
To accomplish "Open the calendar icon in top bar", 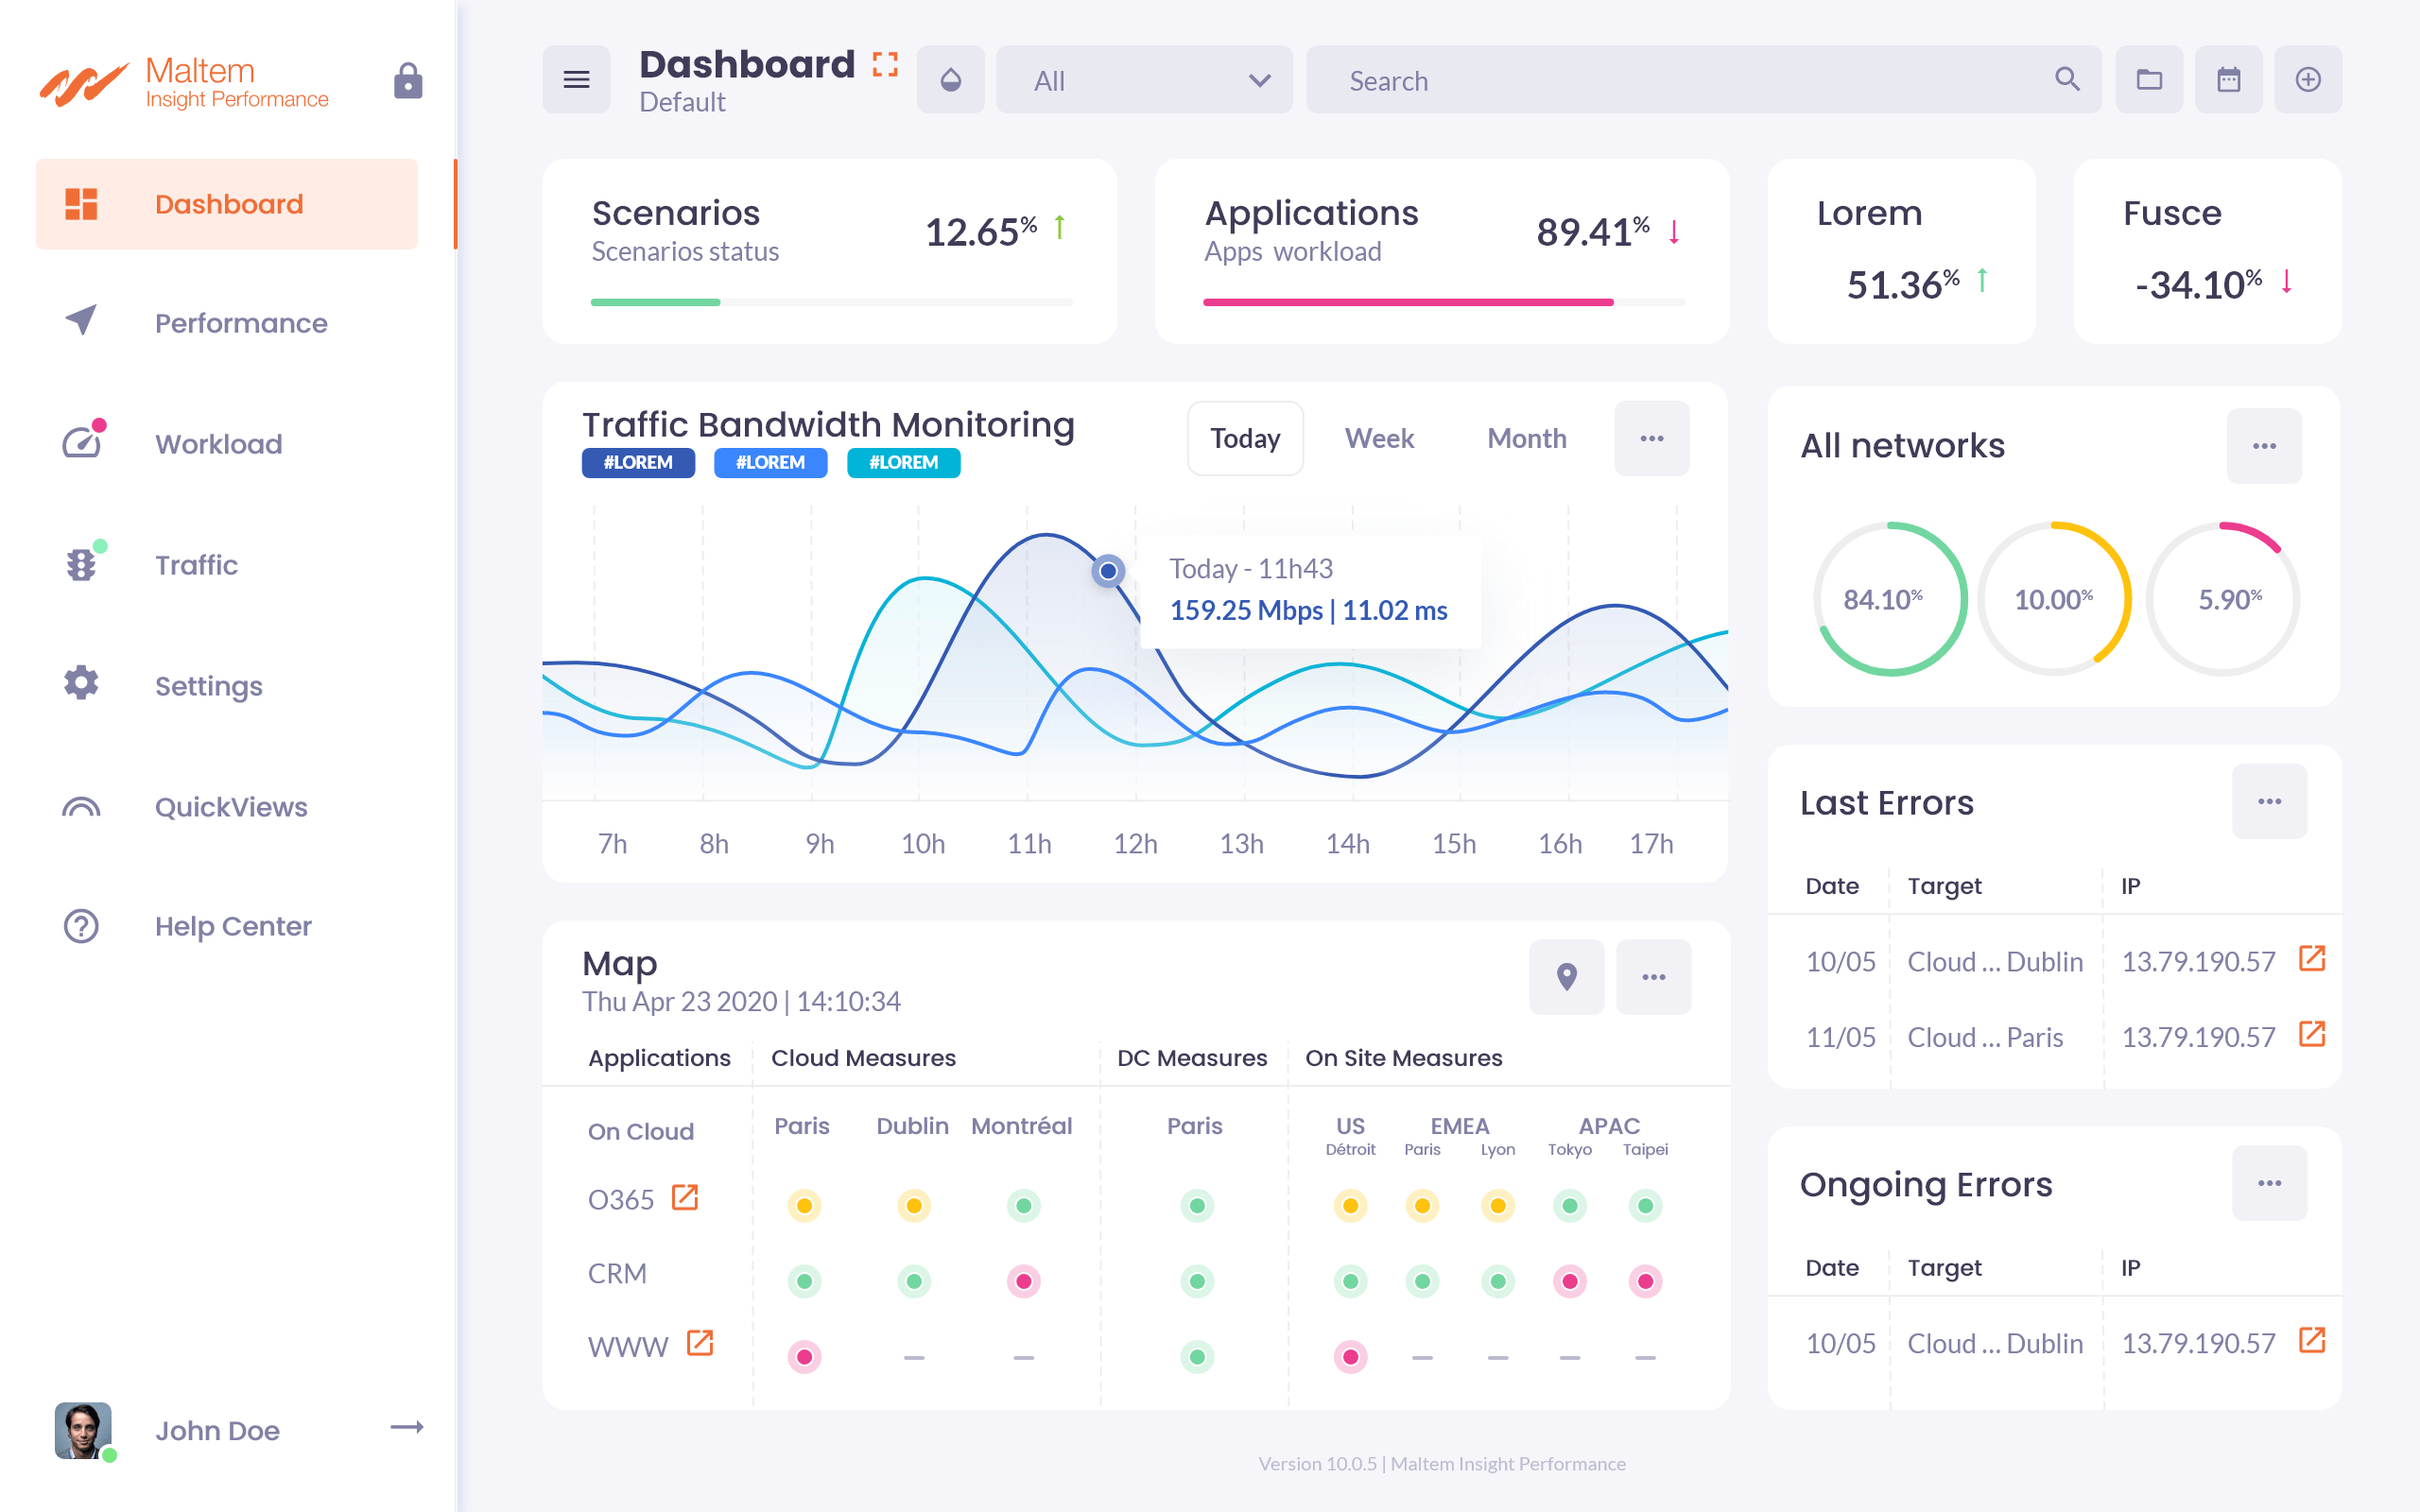I will 2228,80.
